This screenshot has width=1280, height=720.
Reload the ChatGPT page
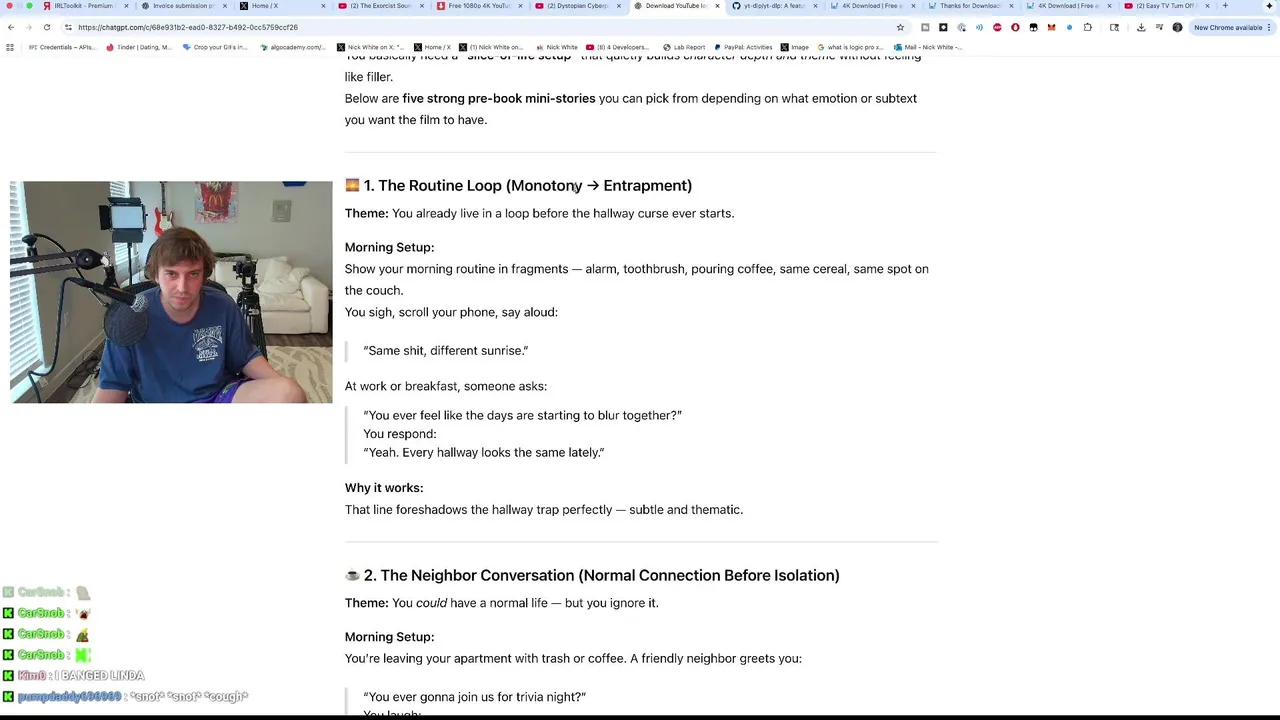[x=46, y=27]
